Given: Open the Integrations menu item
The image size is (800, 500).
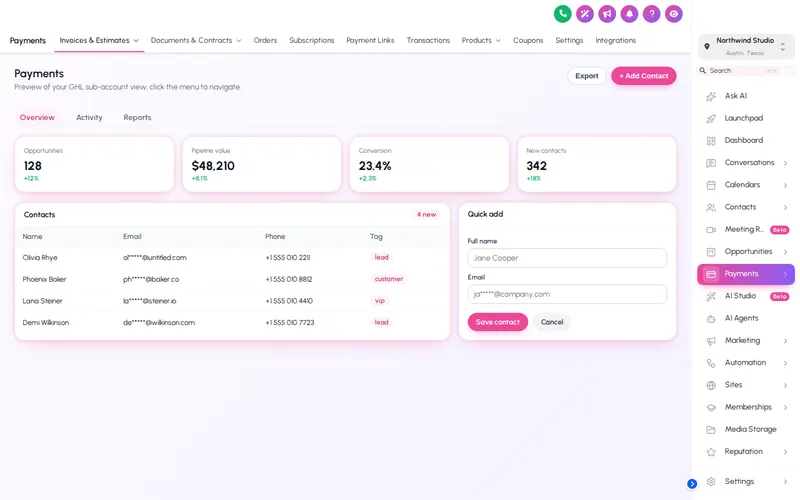Looking at the screenshot, I should pyautogui.click(x=615, y=40).
